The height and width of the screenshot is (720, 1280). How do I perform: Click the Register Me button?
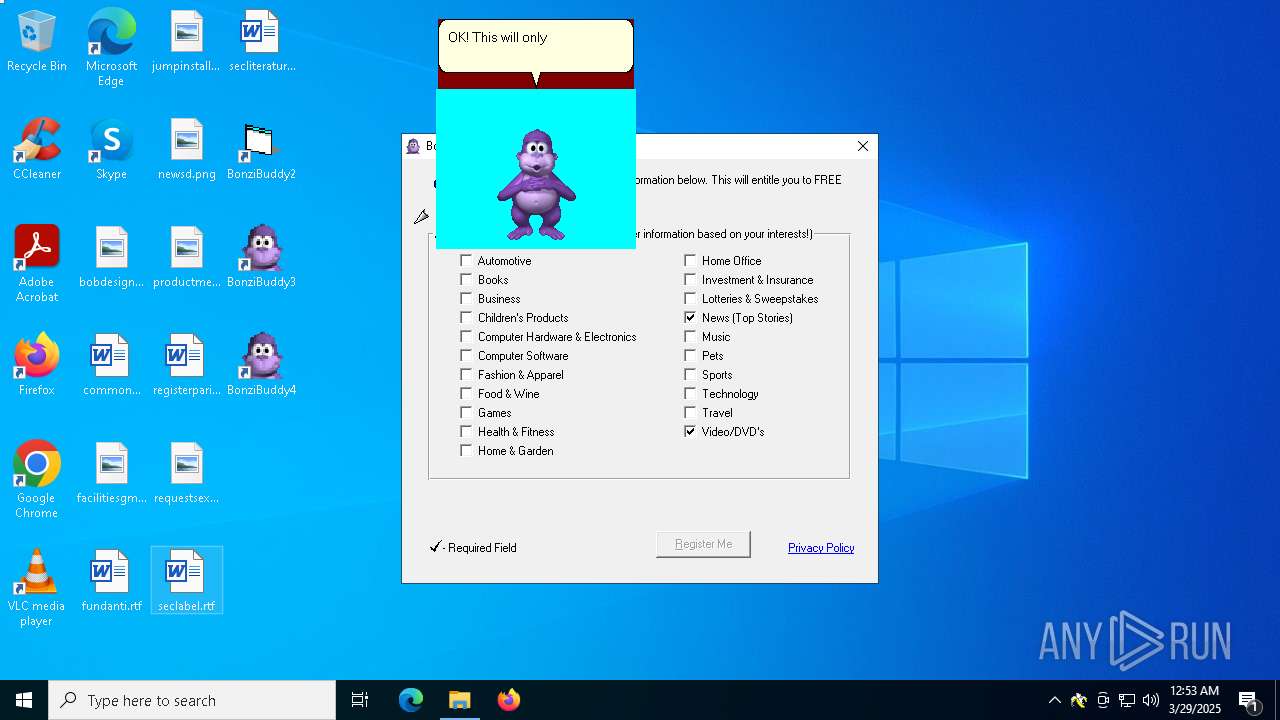703,544
